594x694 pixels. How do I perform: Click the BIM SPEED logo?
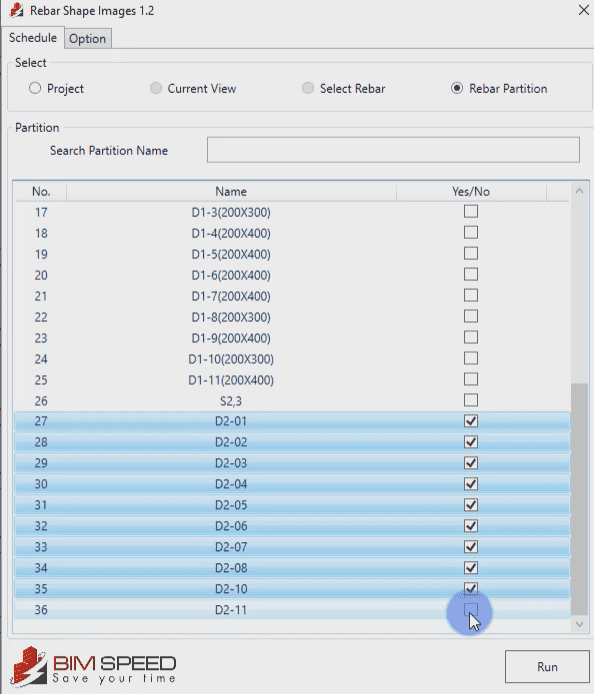coord(93,667)
